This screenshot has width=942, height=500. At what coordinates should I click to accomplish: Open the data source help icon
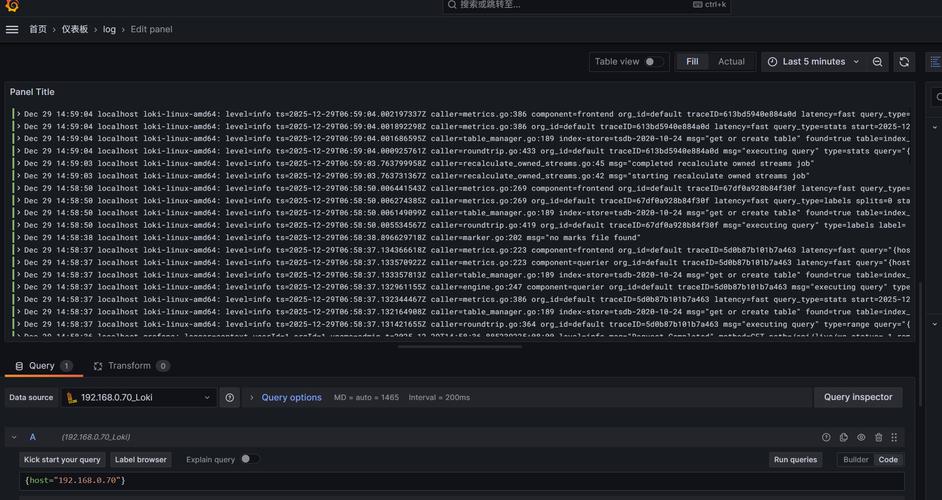[229, 397]
